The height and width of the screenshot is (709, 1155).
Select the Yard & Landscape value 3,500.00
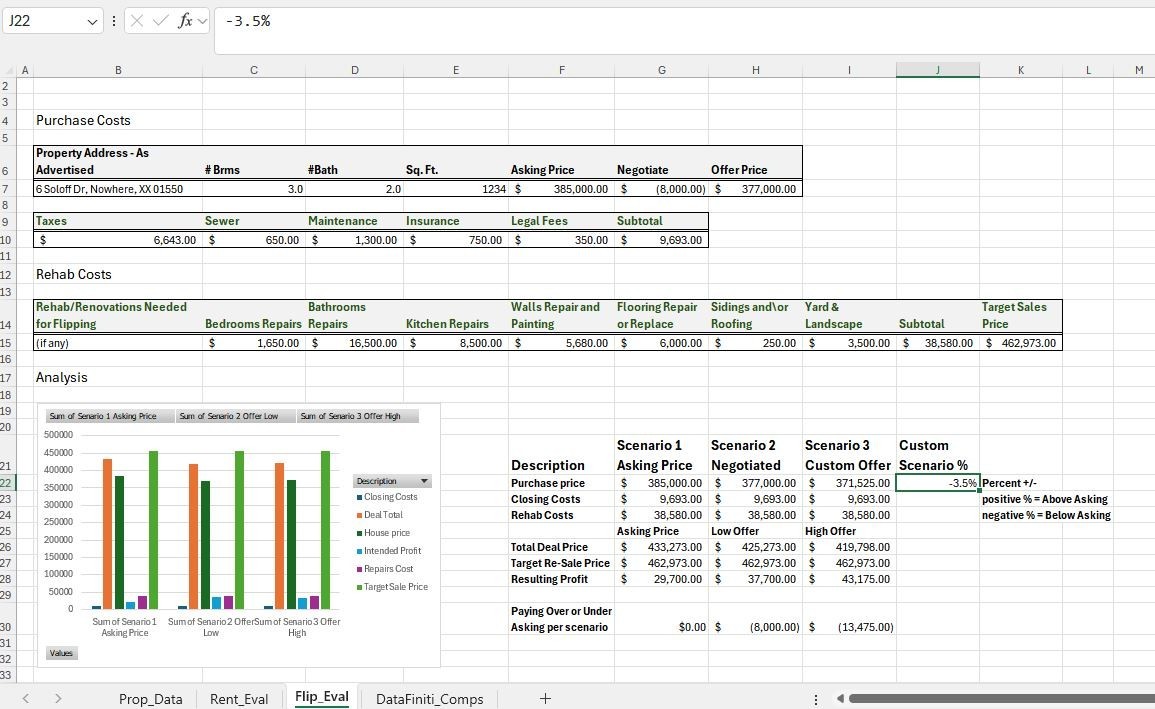pyautogui.click(x=849, y=343)
